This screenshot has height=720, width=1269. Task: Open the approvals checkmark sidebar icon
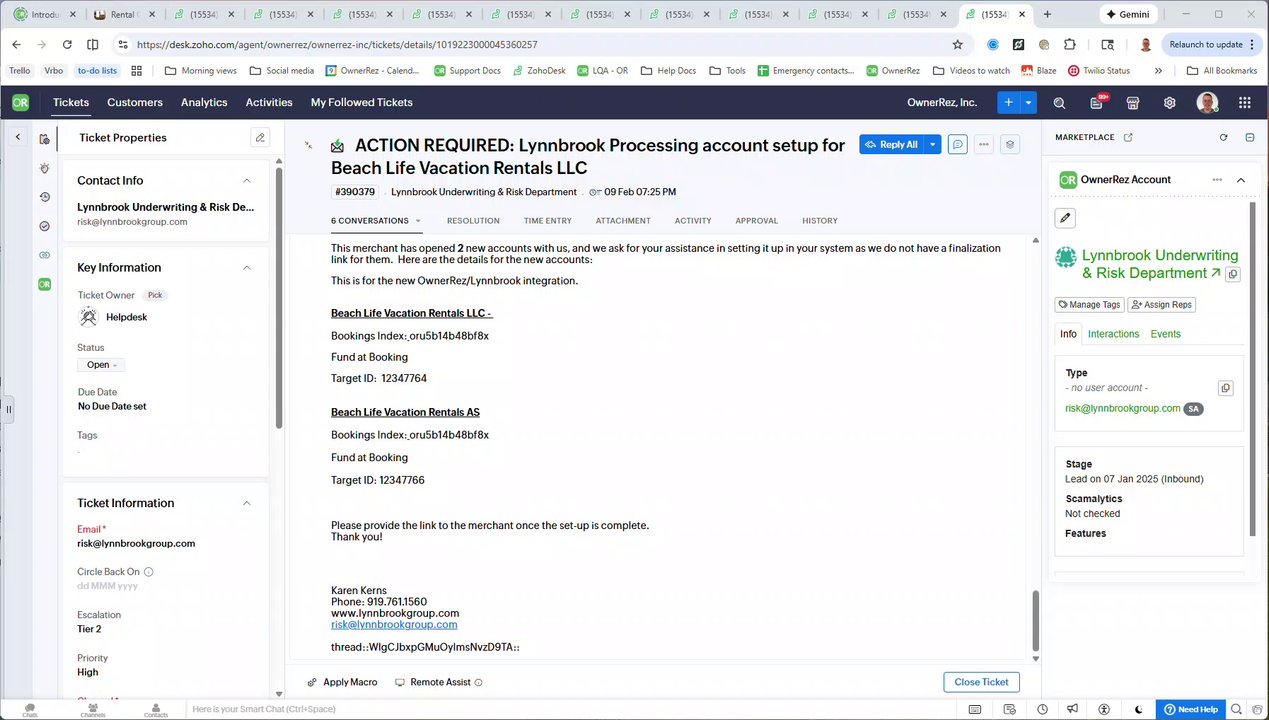(44, 226)
